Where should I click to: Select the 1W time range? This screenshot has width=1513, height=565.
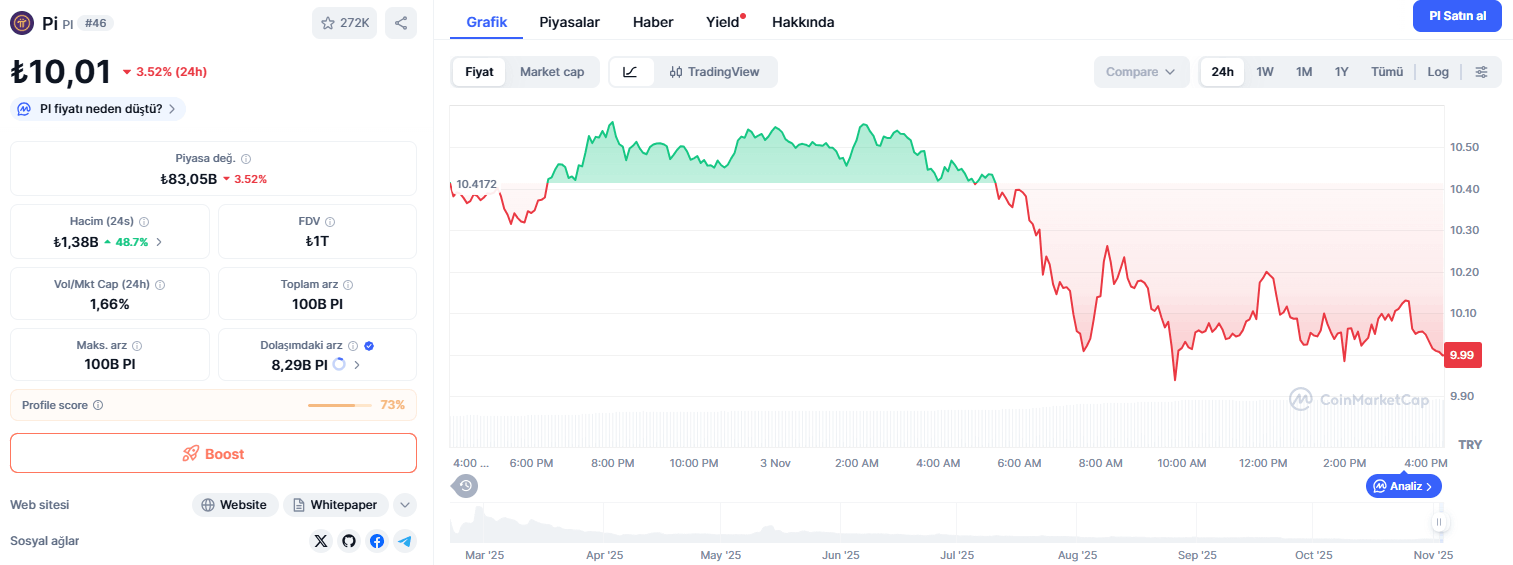[x=1265, y=72]
